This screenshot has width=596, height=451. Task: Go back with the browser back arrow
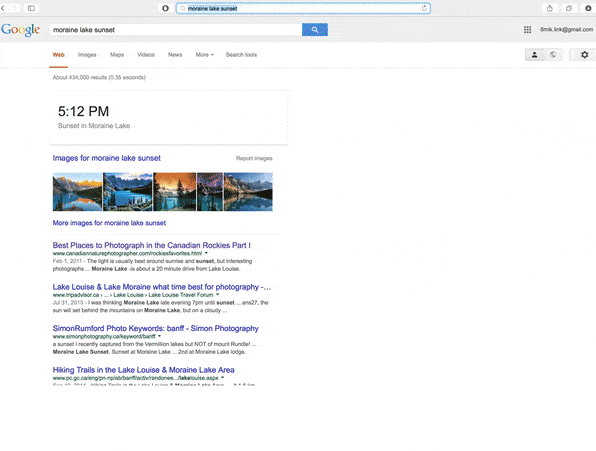tap(3, 8)
